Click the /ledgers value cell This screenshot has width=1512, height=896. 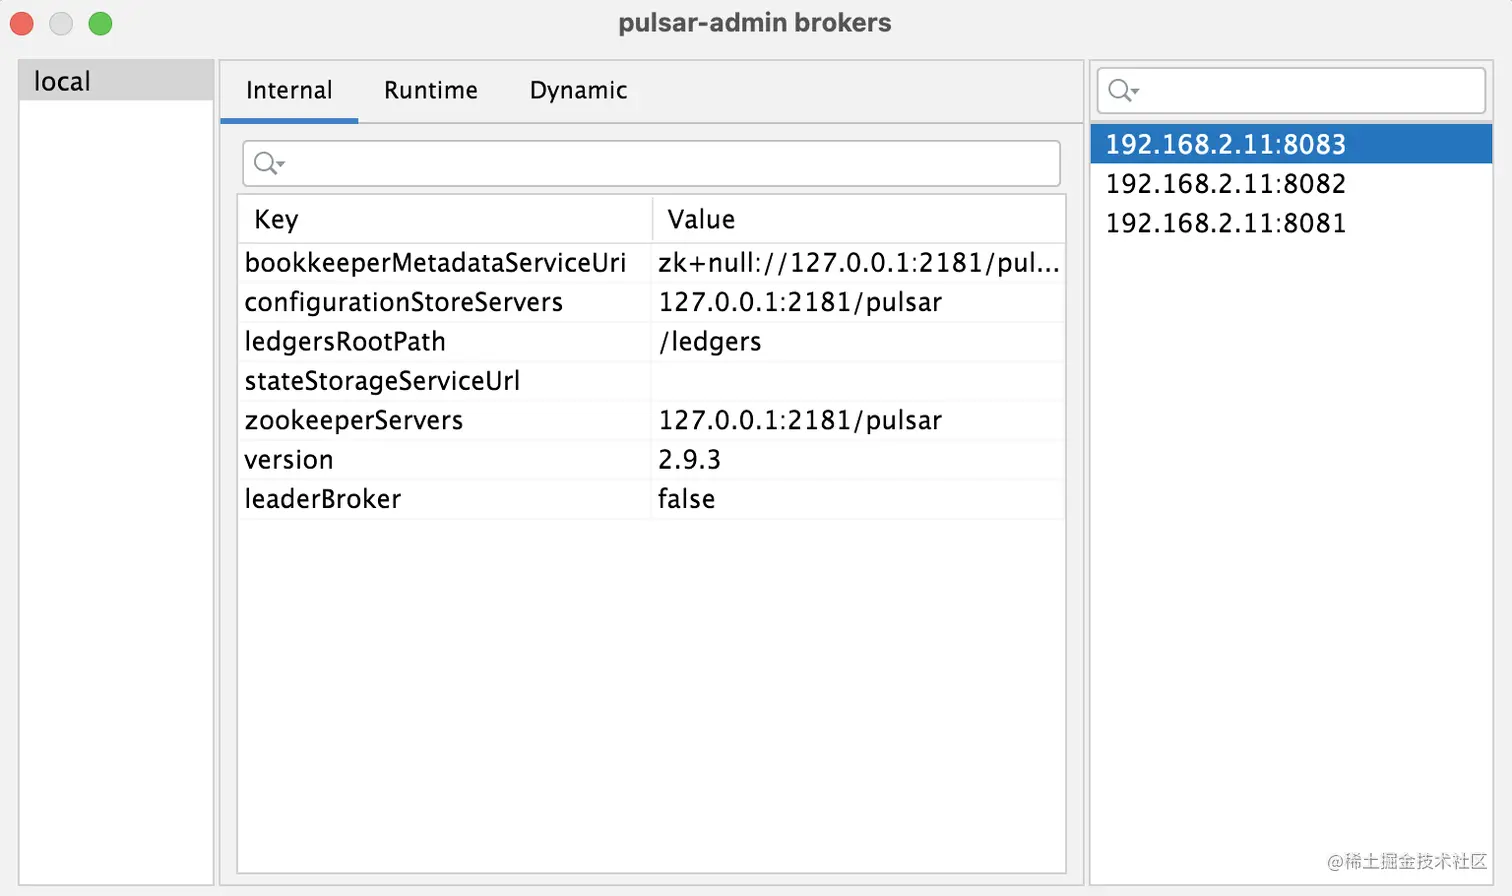pos(859,342)
